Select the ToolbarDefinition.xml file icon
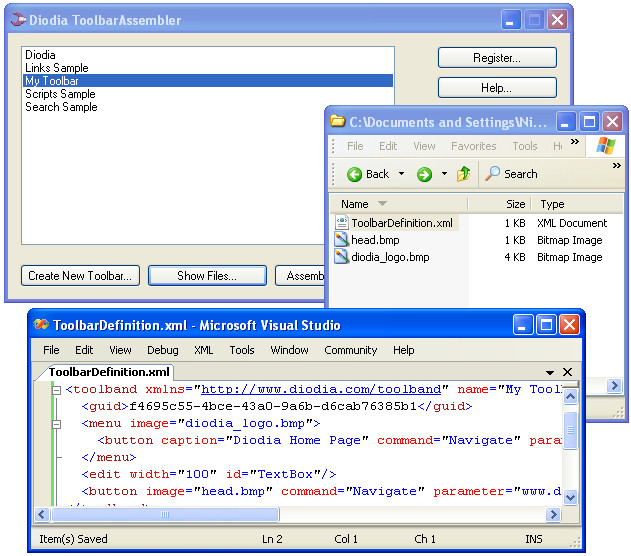 (342, 222)
